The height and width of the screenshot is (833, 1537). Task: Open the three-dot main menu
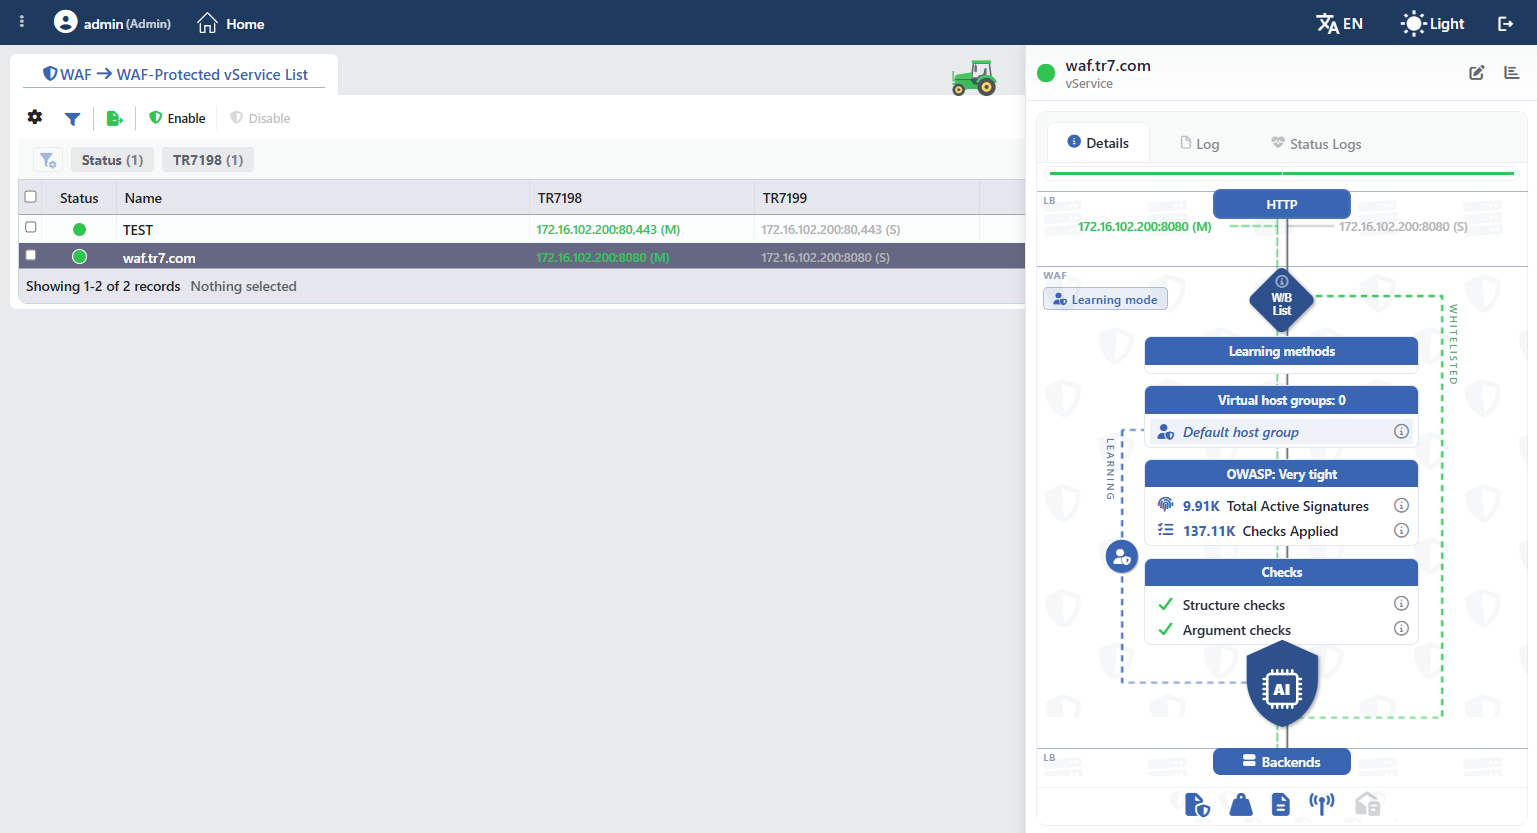pyautogui.click(x=22, y=21)
